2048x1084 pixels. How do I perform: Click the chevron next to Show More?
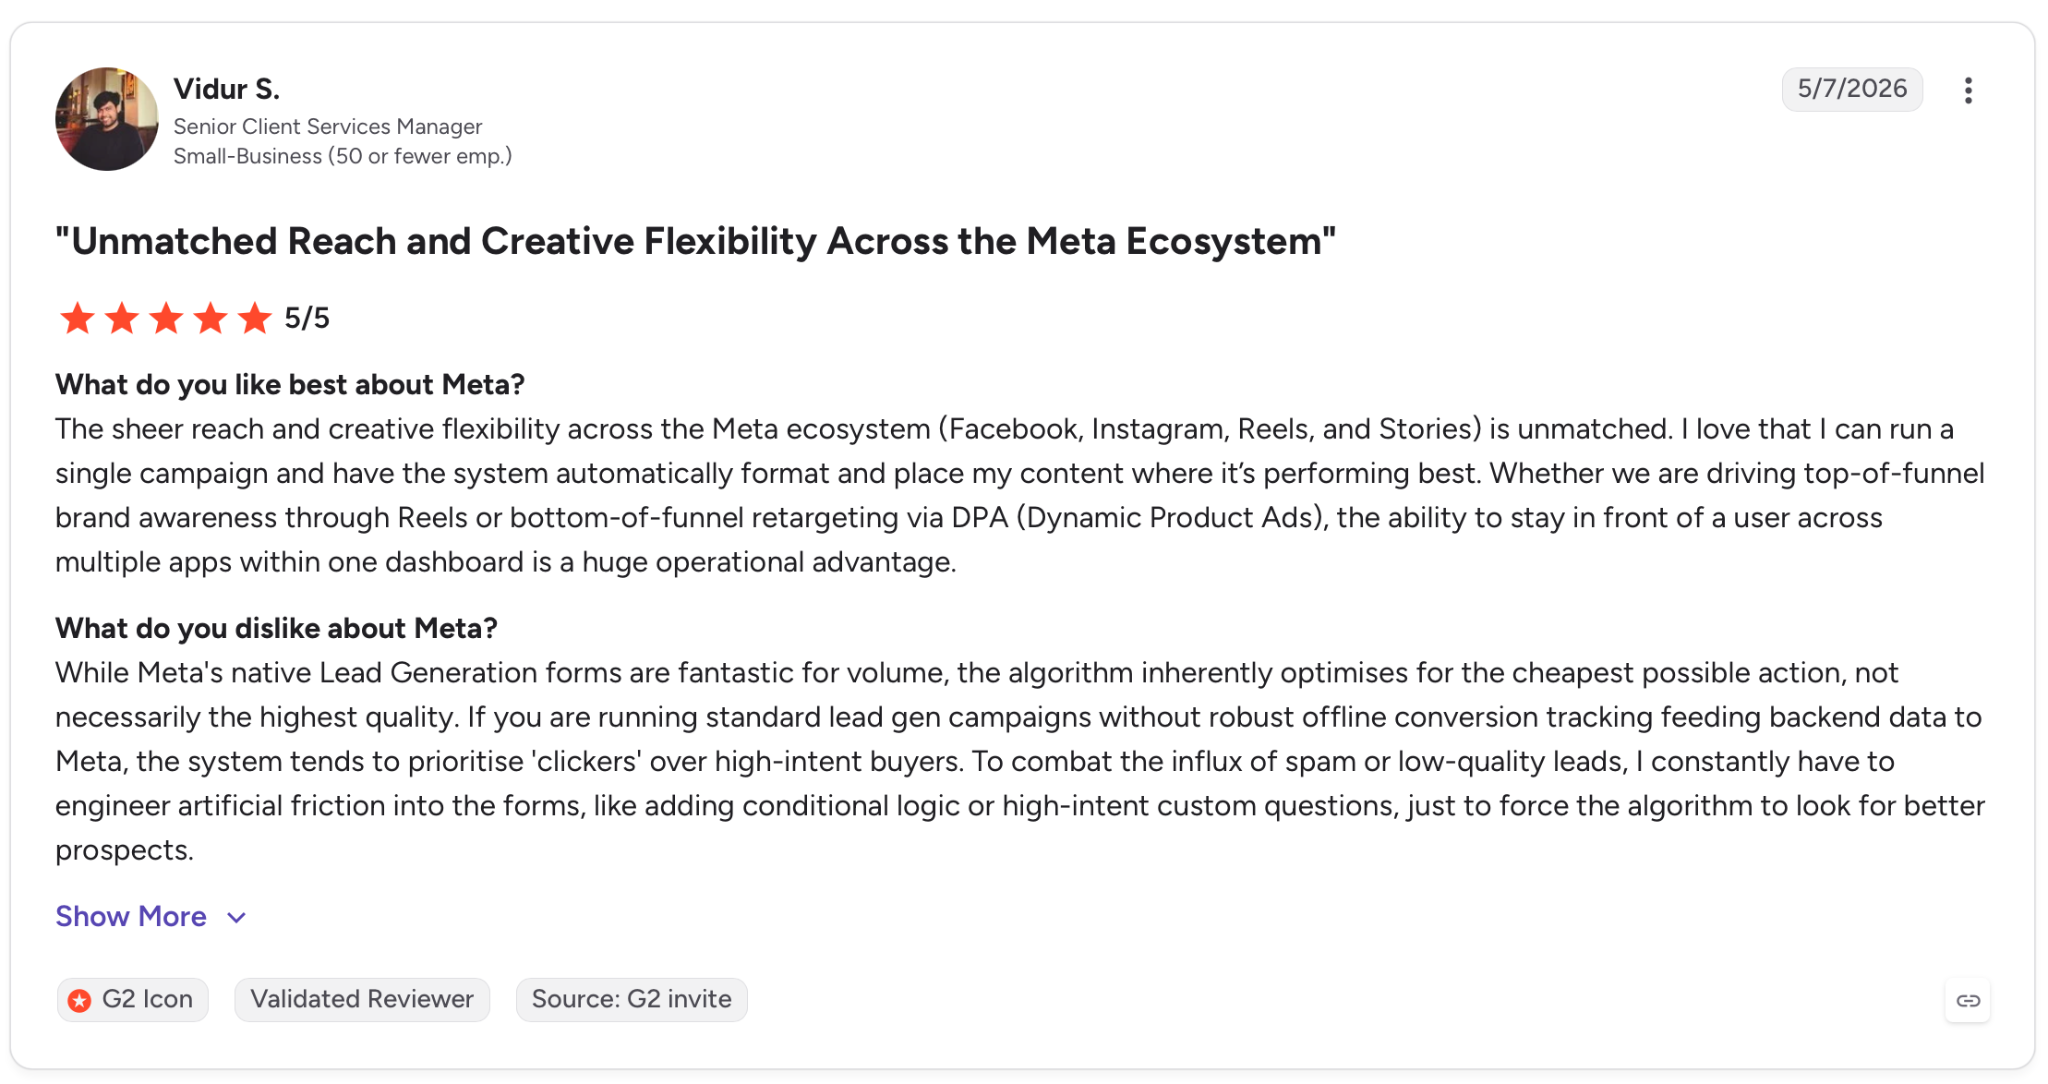(237, 917)
